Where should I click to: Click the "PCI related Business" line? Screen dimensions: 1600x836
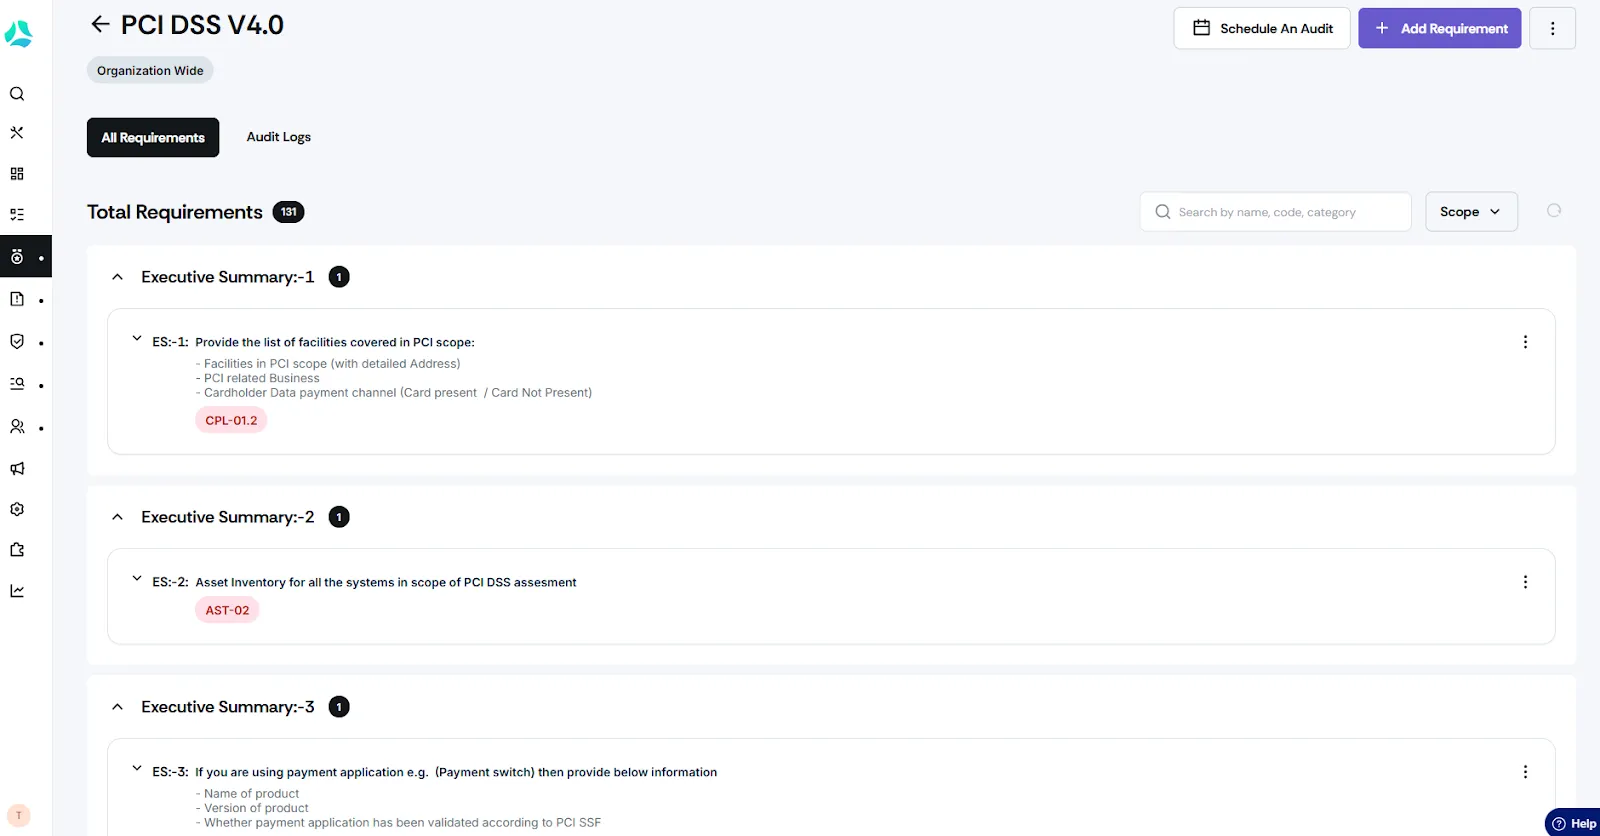258,378
